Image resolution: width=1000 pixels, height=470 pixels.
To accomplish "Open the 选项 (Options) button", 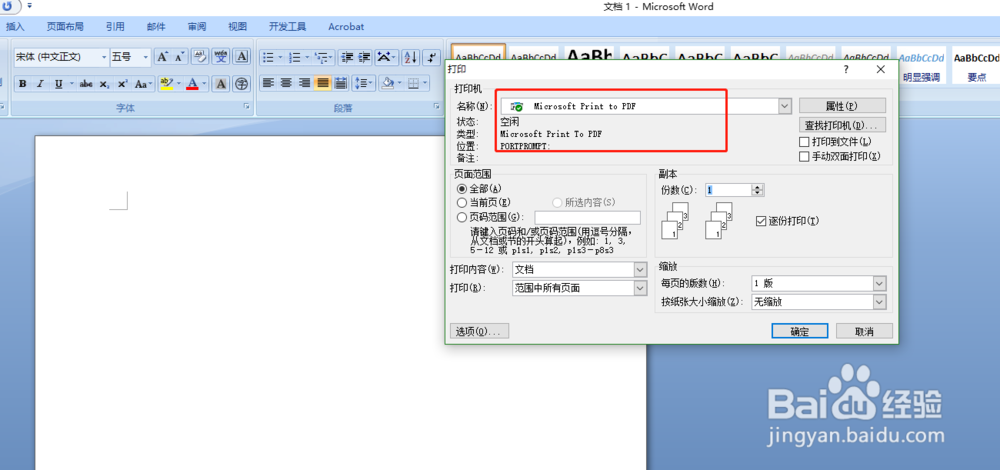I will (x=479, y=332).
